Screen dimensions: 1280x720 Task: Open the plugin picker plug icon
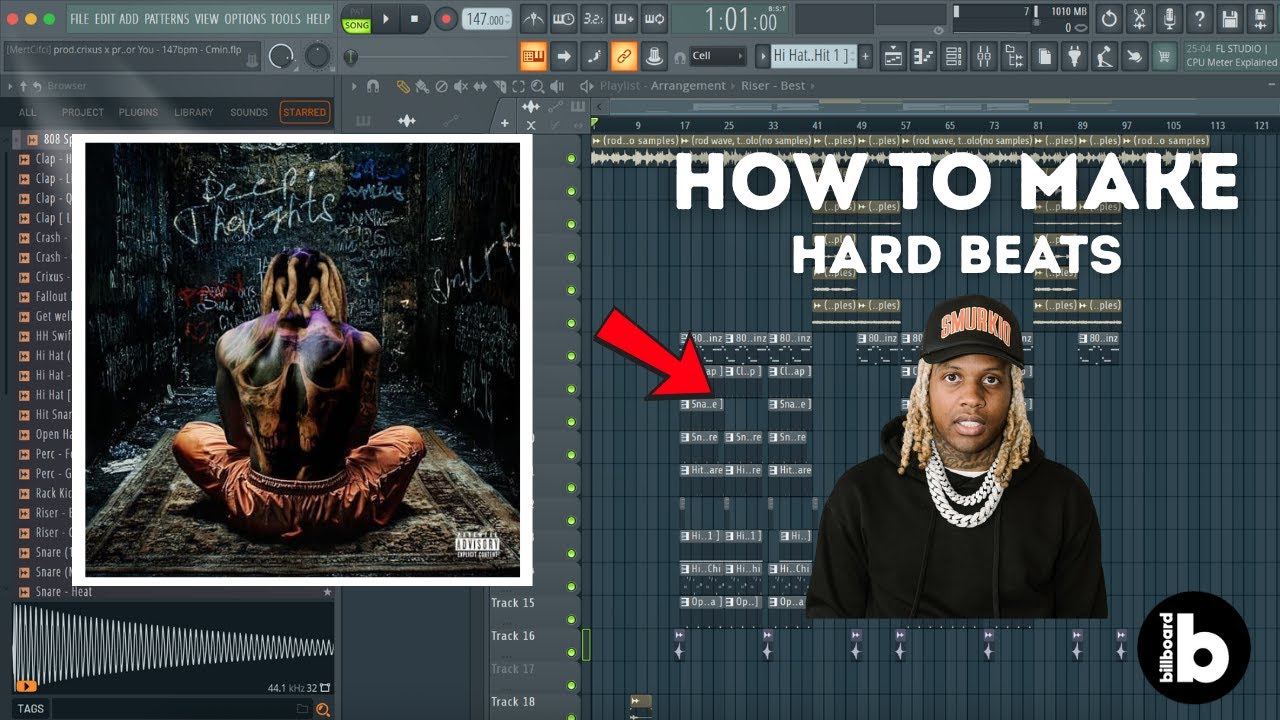(x=1075, y=56)
